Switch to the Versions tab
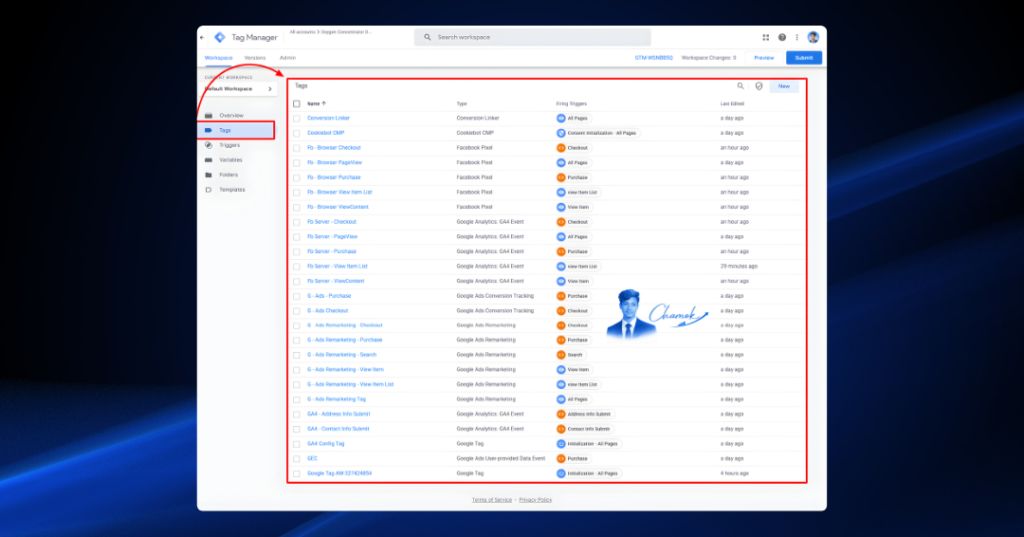 click(255, 58)
